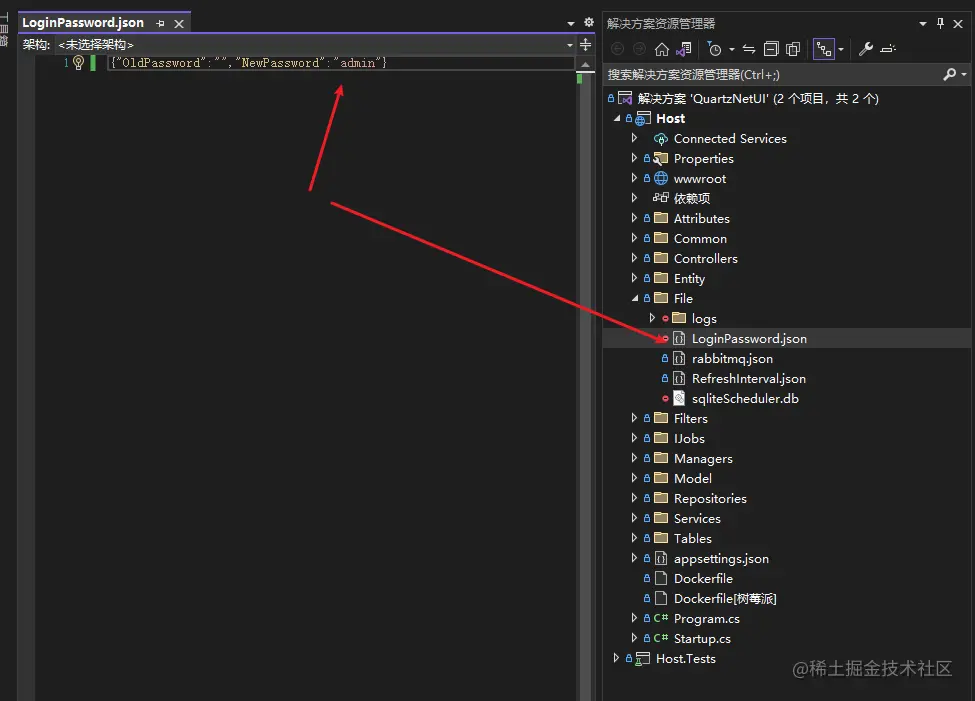Click the Home icon in Solution Explorer toolbar
975x701 pixels.
(x=662, y=49)
